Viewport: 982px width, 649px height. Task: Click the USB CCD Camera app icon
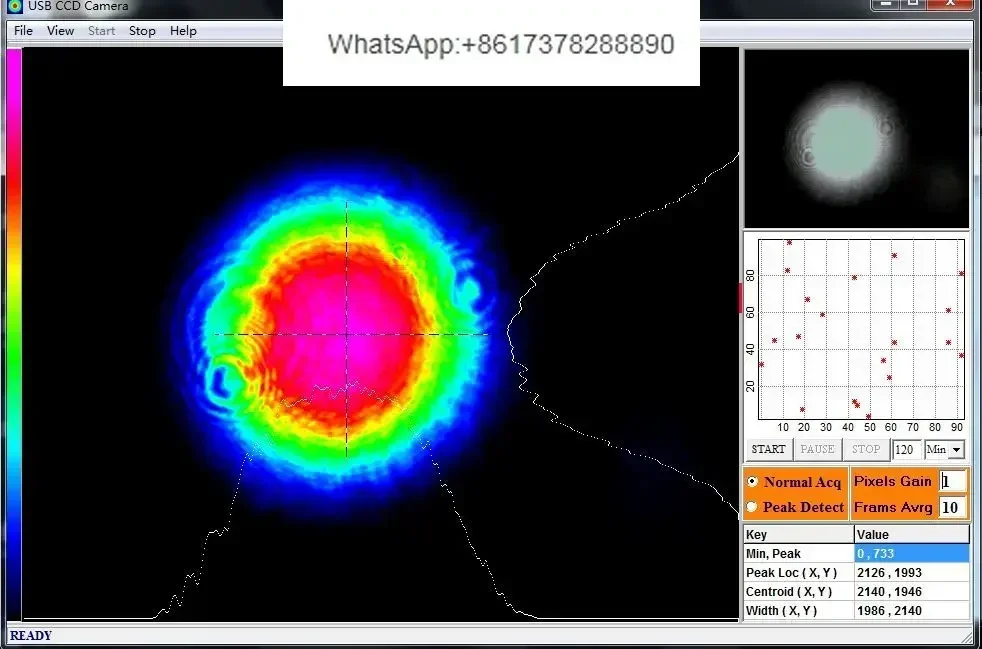[14, 6]
